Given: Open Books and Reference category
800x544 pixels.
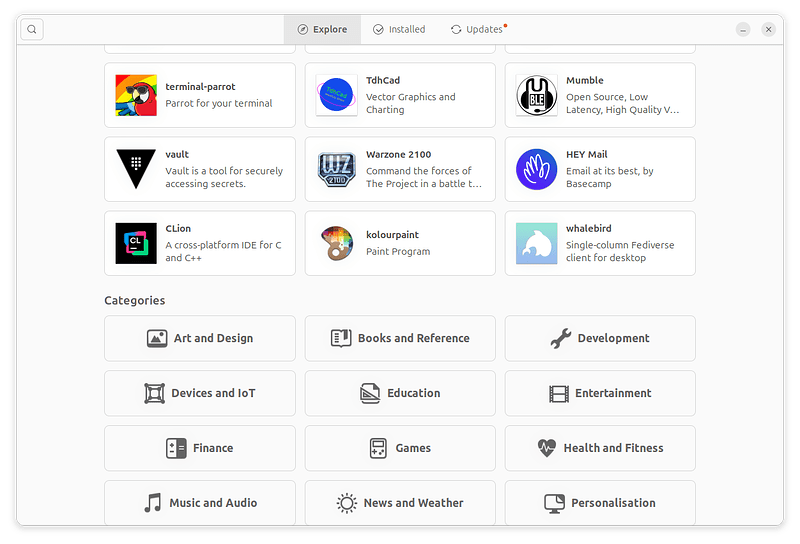Looking at the screenshot, I should pos(400,339).
